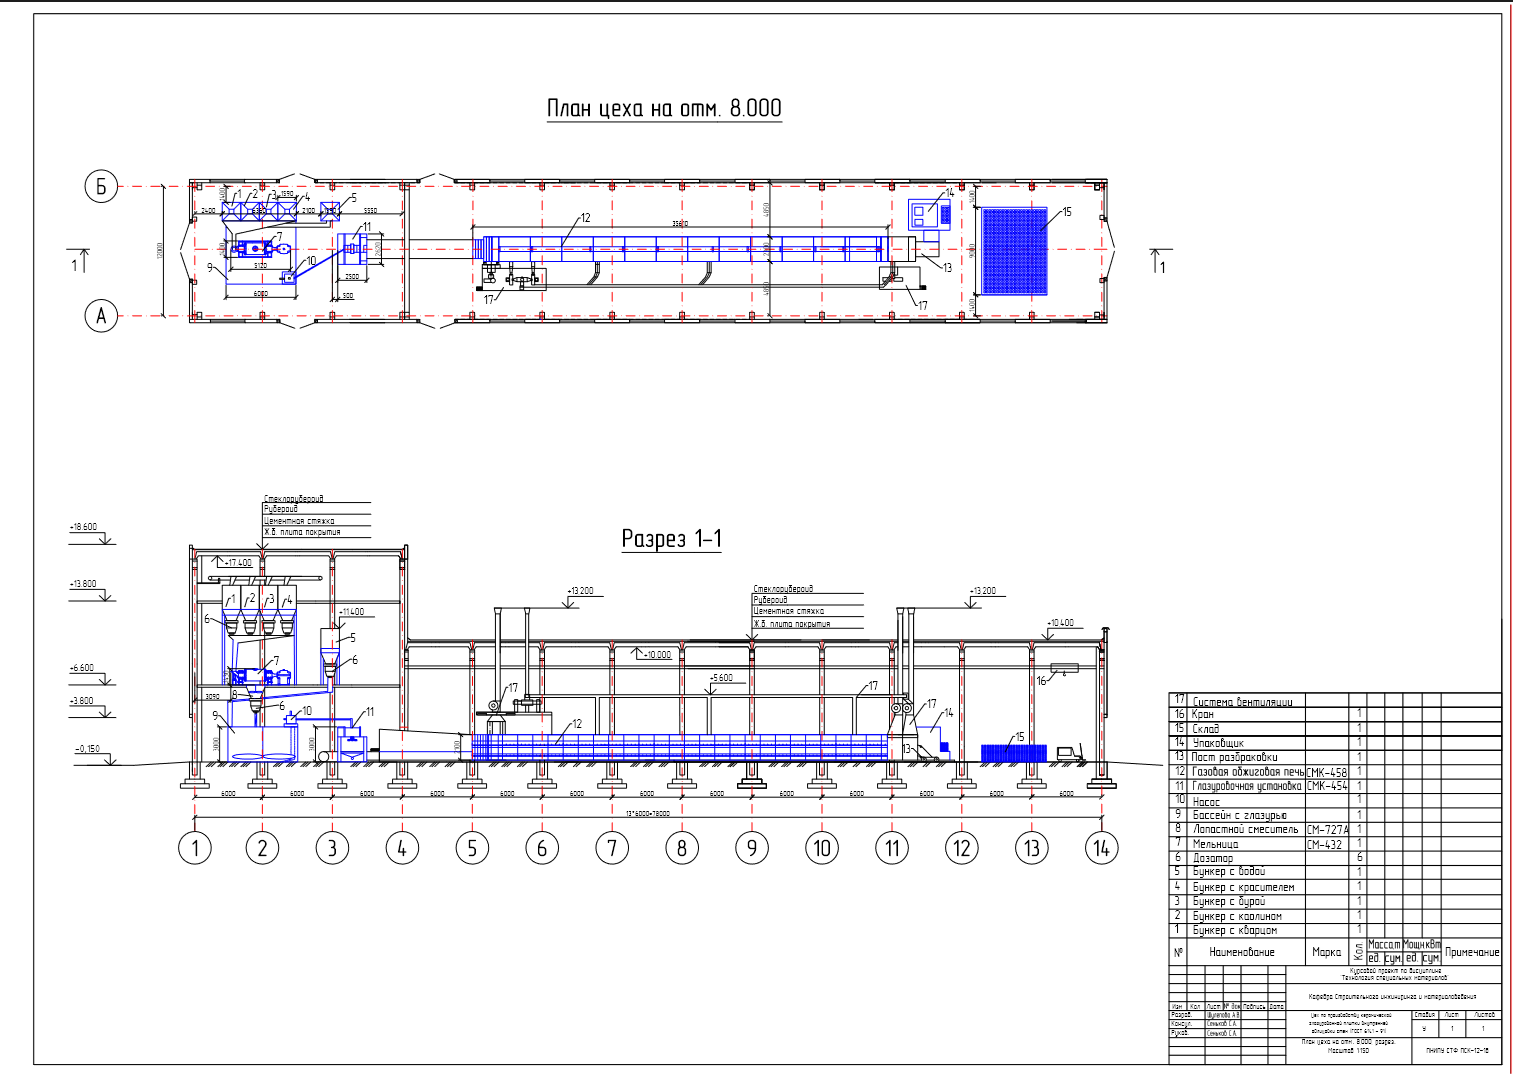This screenshot has width=1513, height=1076.
Task: Select the +6.600 elevation mark
Action: click(x=91, y=674)
